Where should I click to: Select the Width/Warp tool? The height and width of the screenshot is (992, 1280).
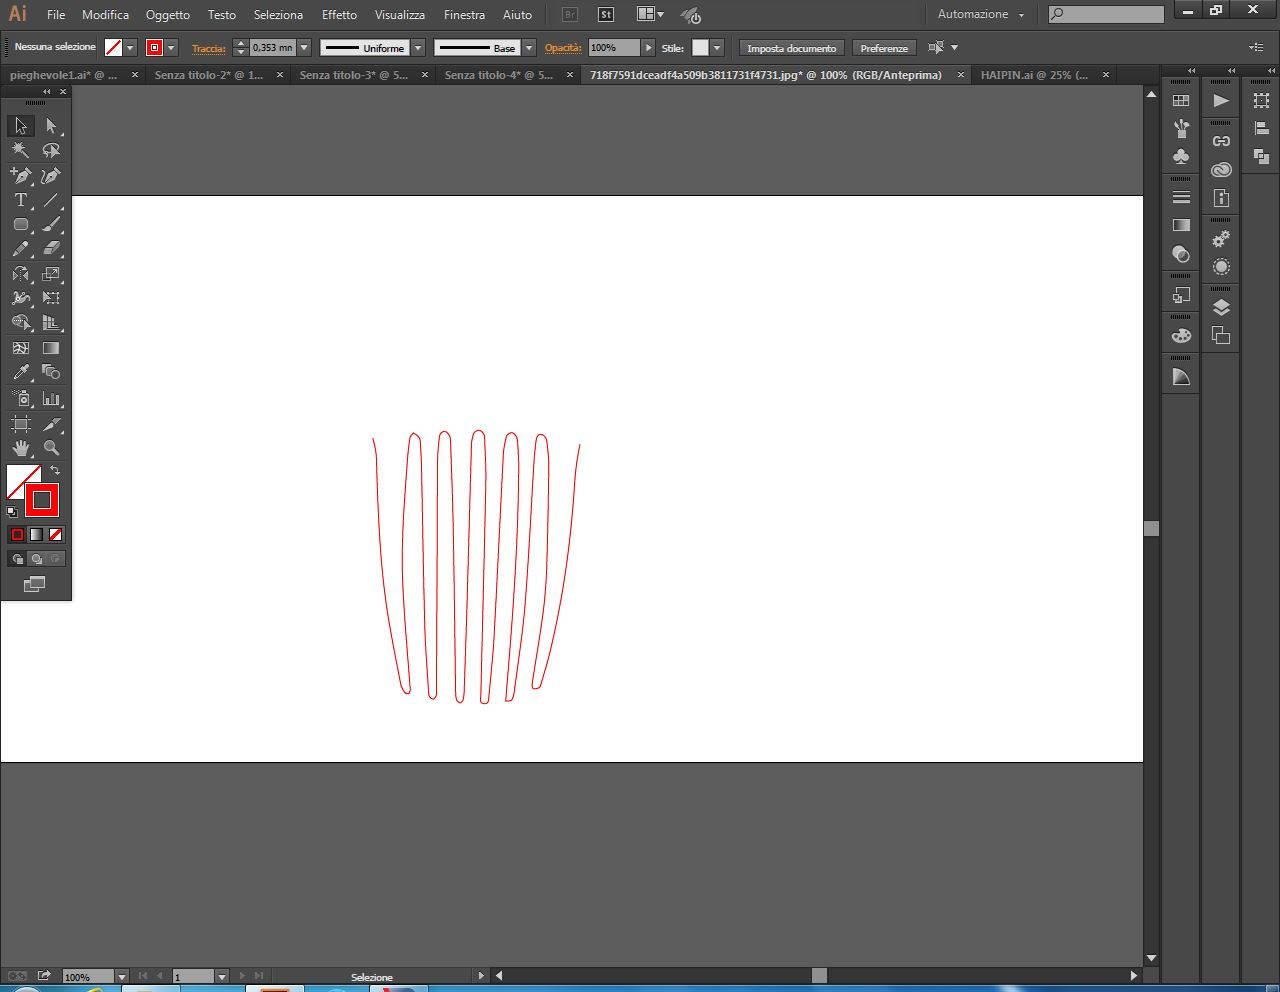click(20, 298)
